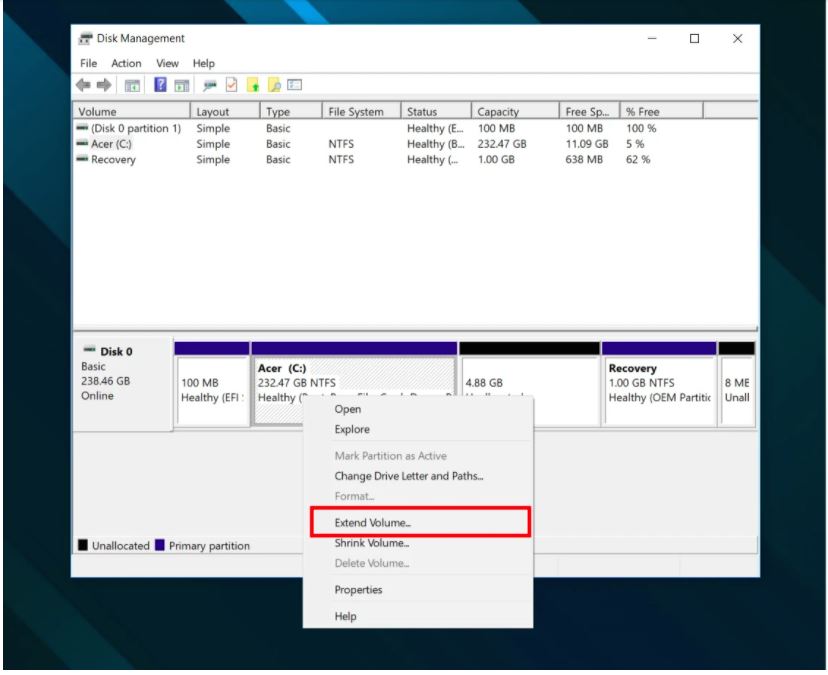828x675 pixels.
Task: Open the View menu
Action: (x=167, y=62)
